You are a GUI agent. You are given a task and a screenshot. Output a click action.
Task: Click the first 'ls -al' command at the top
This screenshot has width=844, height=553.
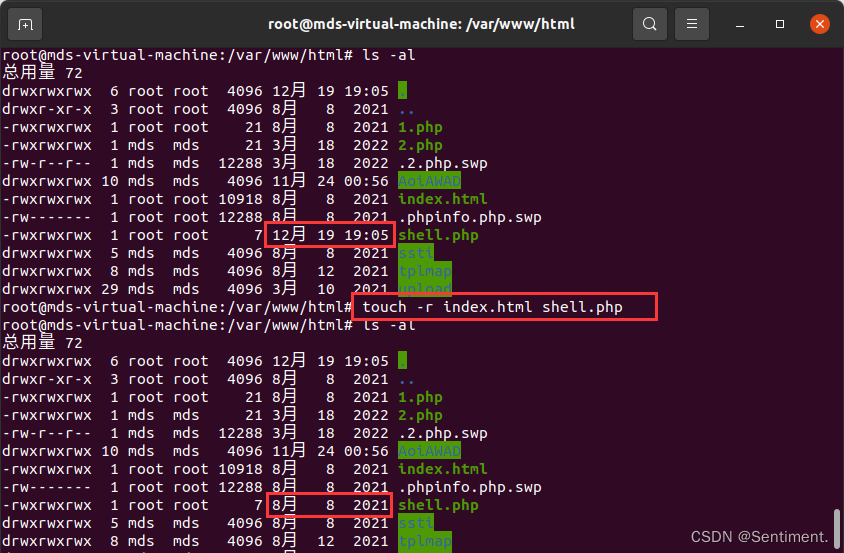389,55
